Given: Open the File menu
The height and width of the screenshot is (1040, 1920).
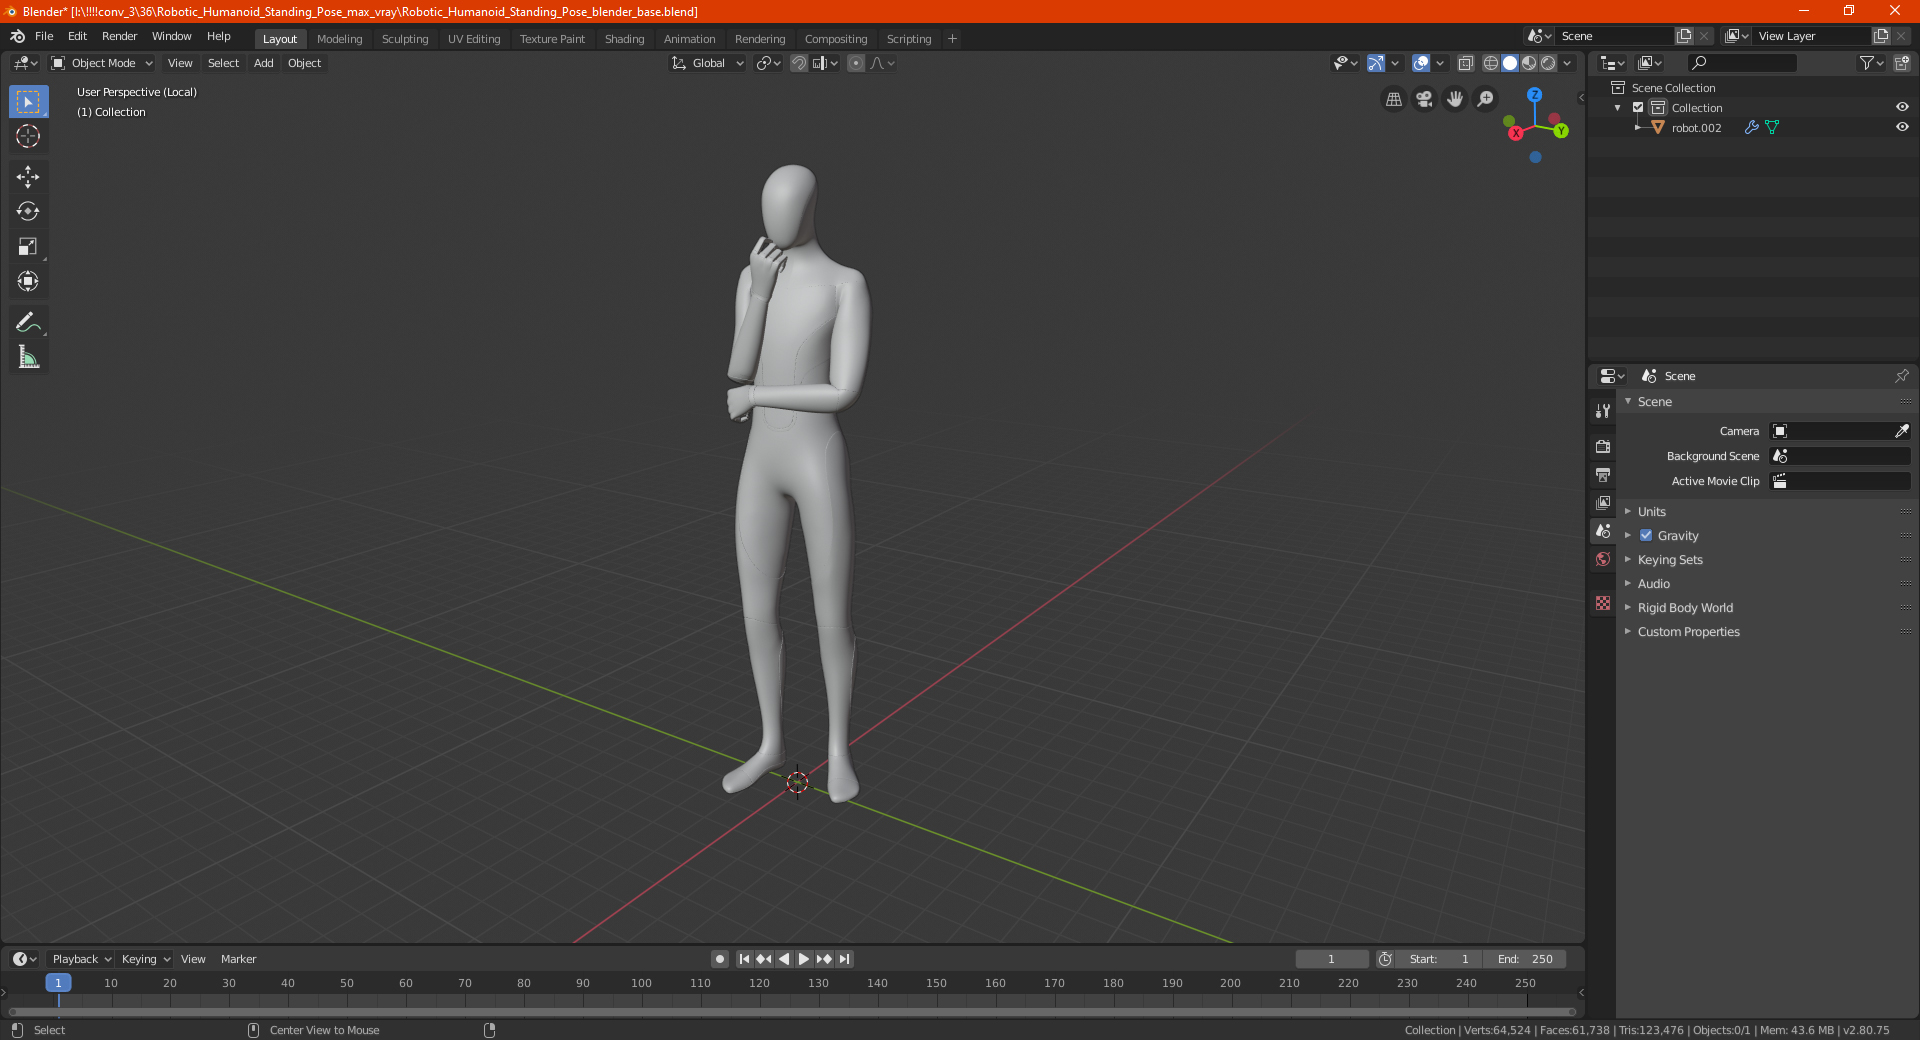Looking at the screenshot, I should [x=44, y=36].
